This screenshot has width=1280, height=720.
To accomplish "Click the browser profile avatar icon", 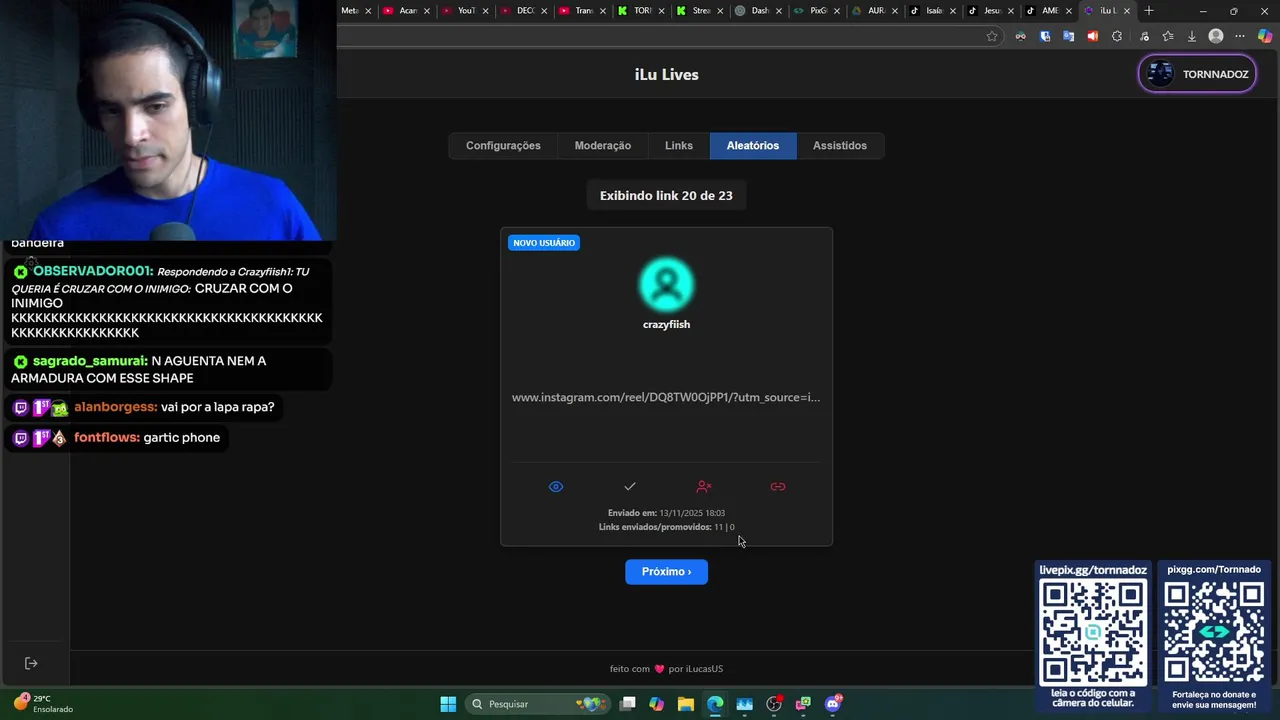I will 1216,36.
